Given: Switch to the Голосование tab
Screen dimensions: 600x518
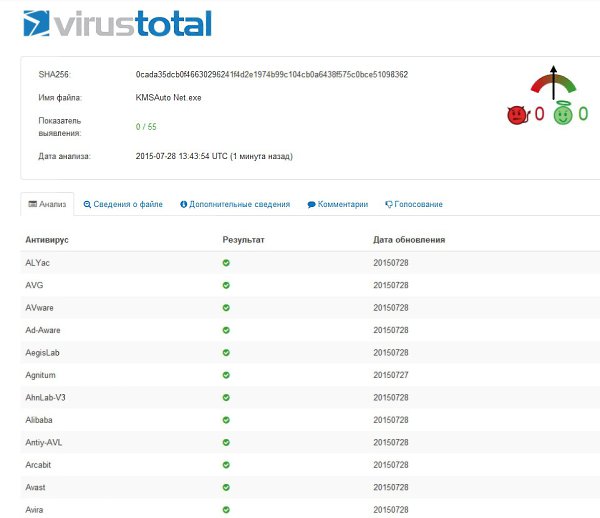Looking at the screenshot, I should coord(414,204).
